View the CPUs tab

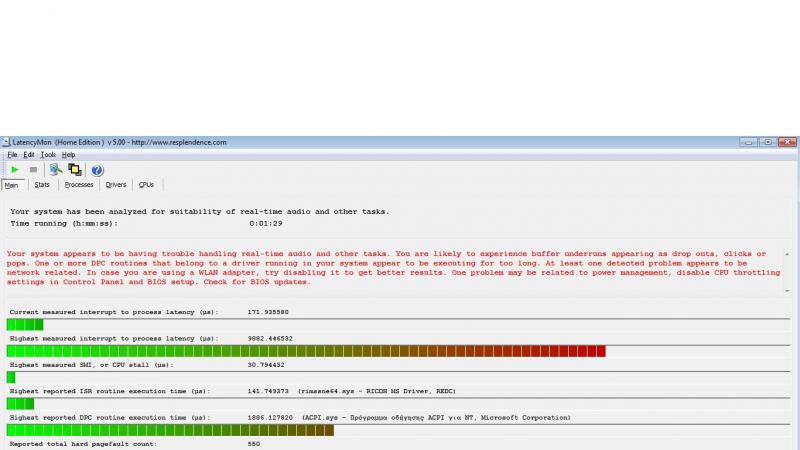[x=146, y=185]
